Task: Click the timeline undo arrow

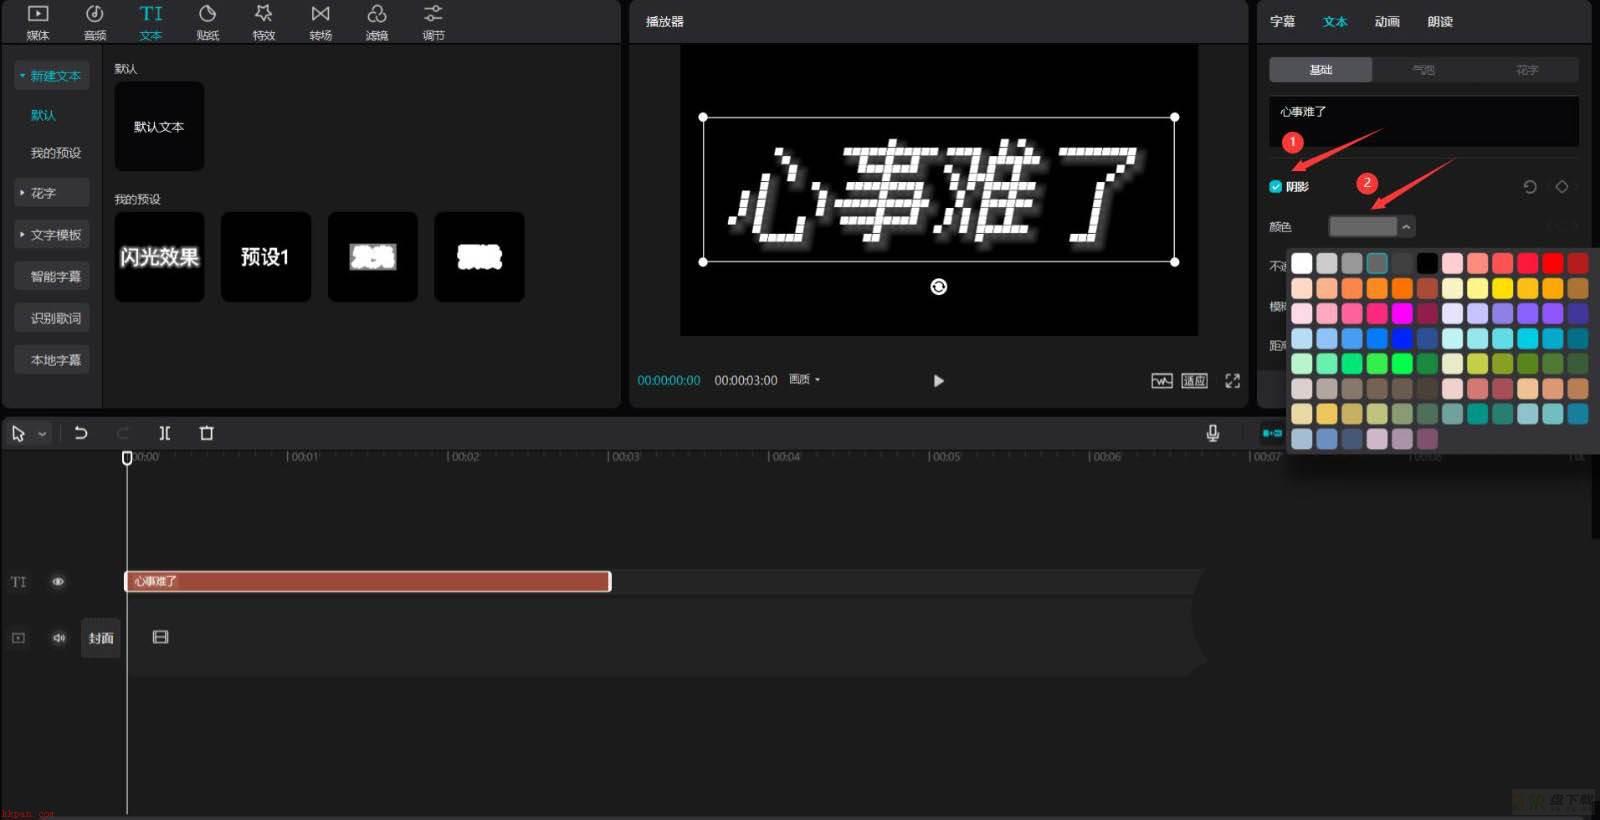Action: (81, 433)
